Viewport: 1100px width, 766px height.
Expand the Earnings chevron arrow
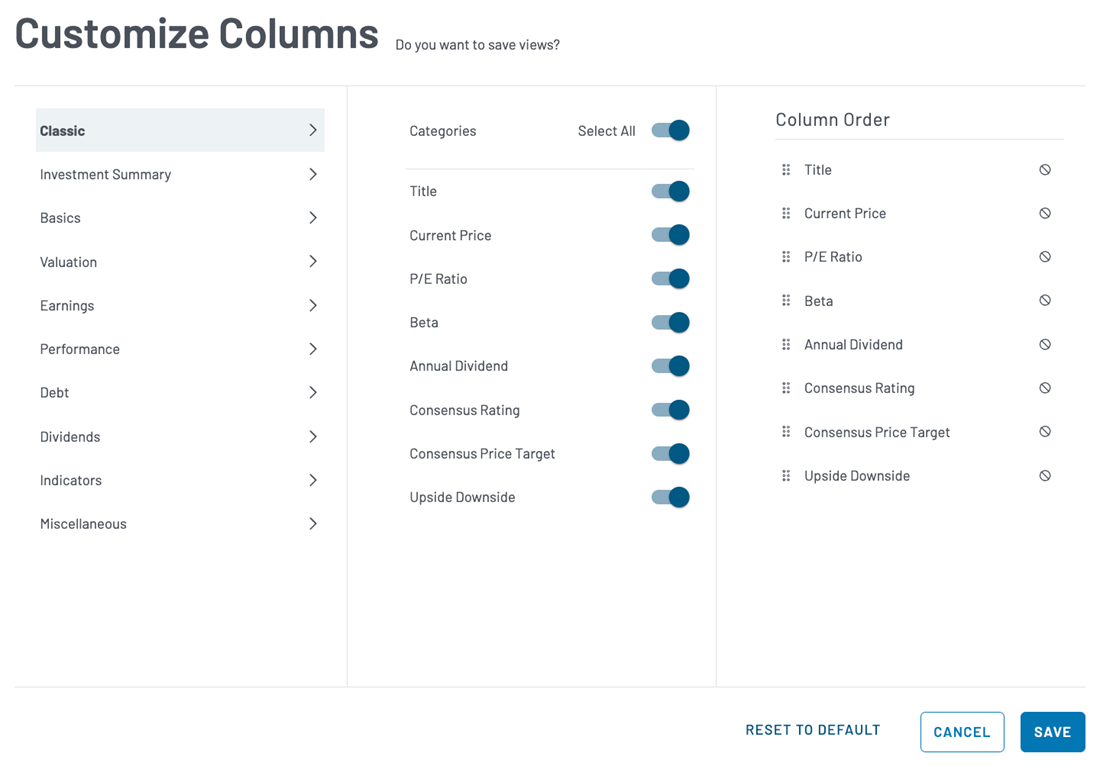[313, 305]
